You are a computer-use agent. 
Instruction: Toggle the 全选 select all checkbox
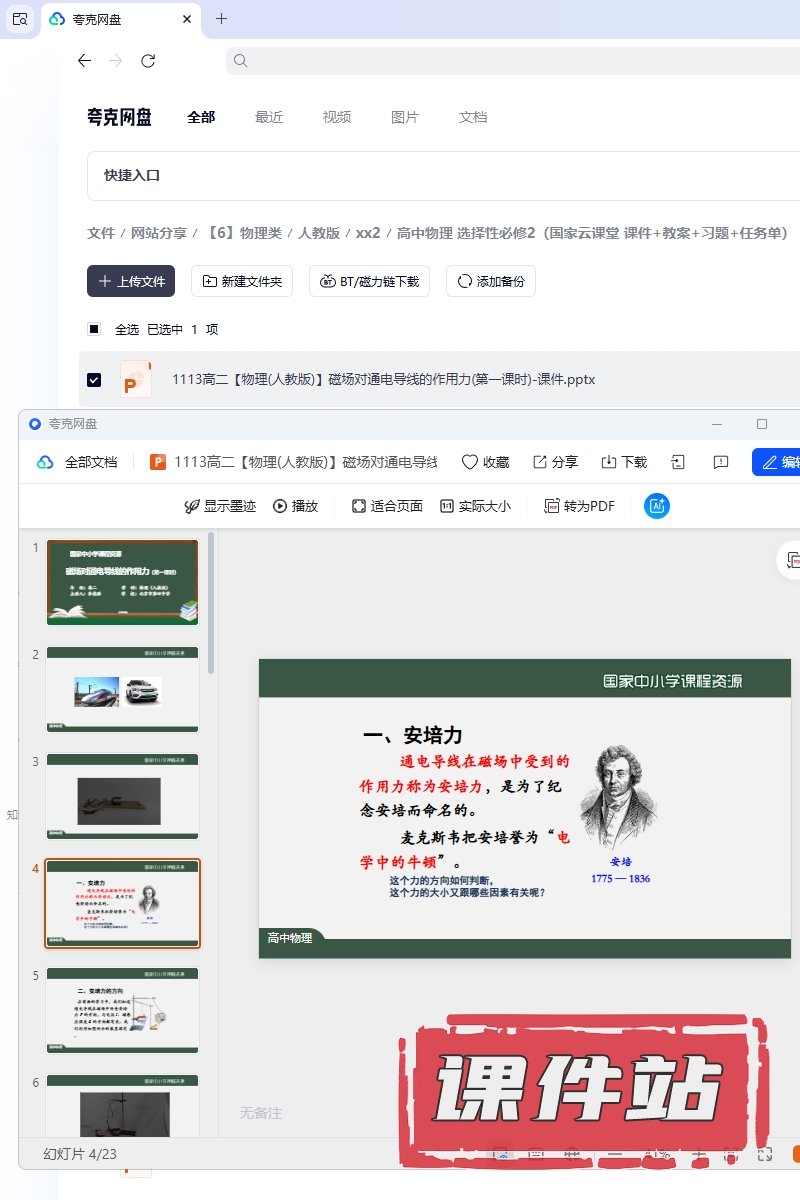tap(94, 329)
